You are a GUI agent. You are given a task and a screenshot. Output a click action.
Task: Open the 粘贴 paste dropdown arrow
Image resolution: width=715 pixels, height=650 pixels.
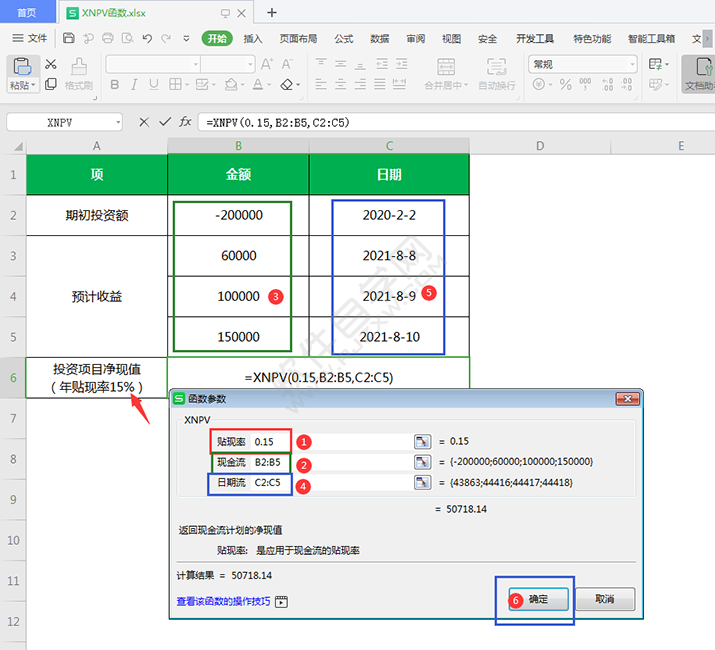click(34, 85)
